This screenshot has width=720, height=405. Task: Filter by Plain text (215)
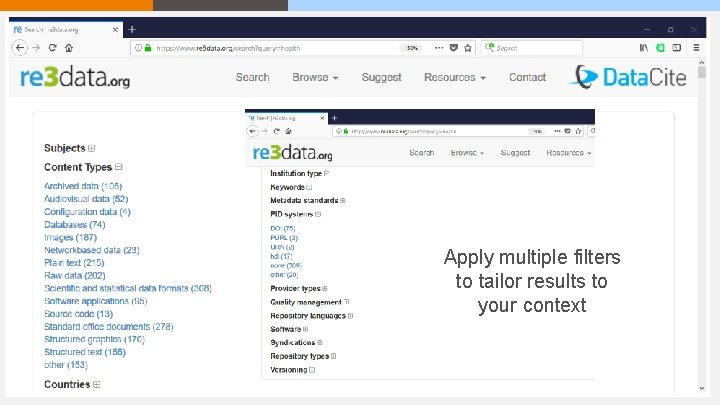tap(74, 263)
